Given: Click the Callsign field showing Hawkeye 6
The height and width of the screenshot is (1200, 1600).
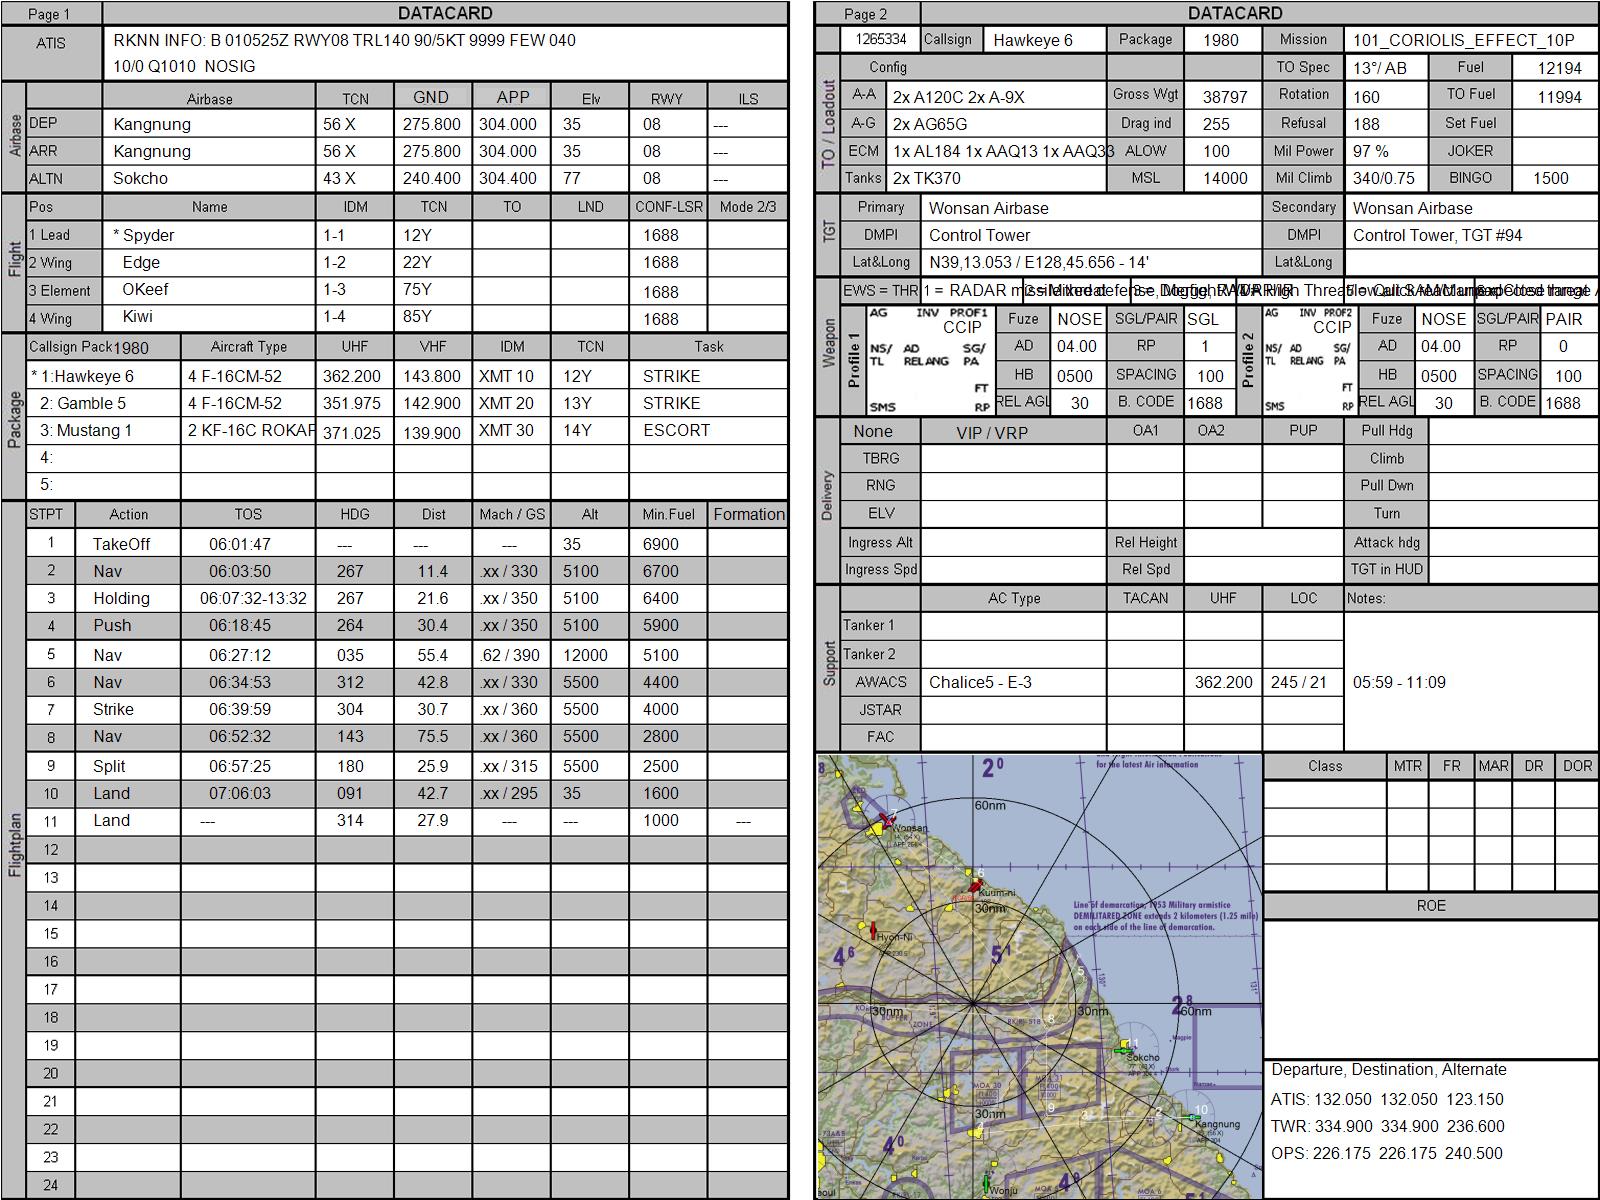Looking at the screenshot, I should pyautogui.click(x=1044, y=40).
